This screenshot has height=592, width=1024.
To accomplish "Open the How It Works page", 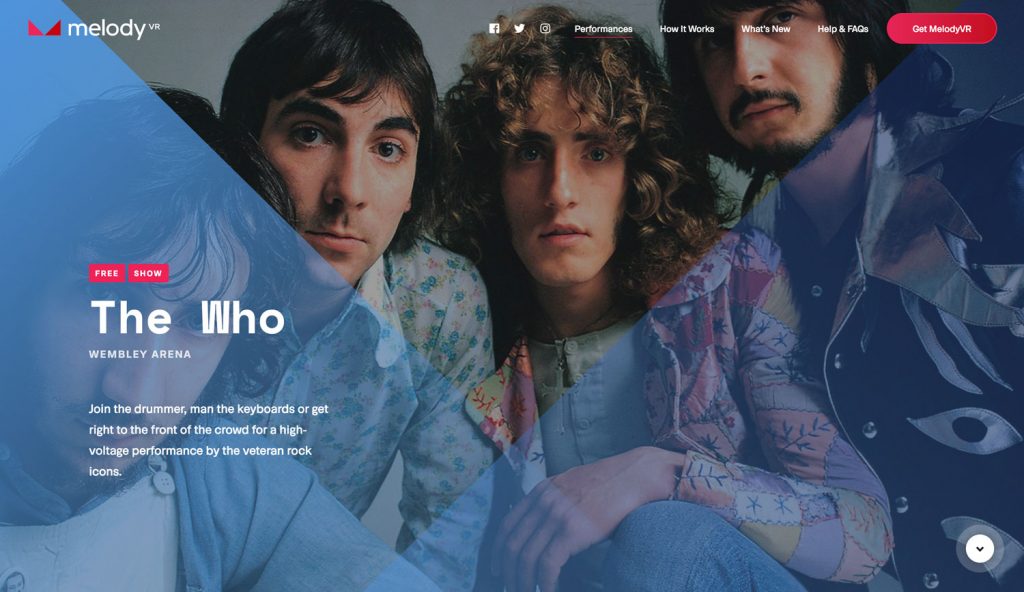I will tap(686, 29).
